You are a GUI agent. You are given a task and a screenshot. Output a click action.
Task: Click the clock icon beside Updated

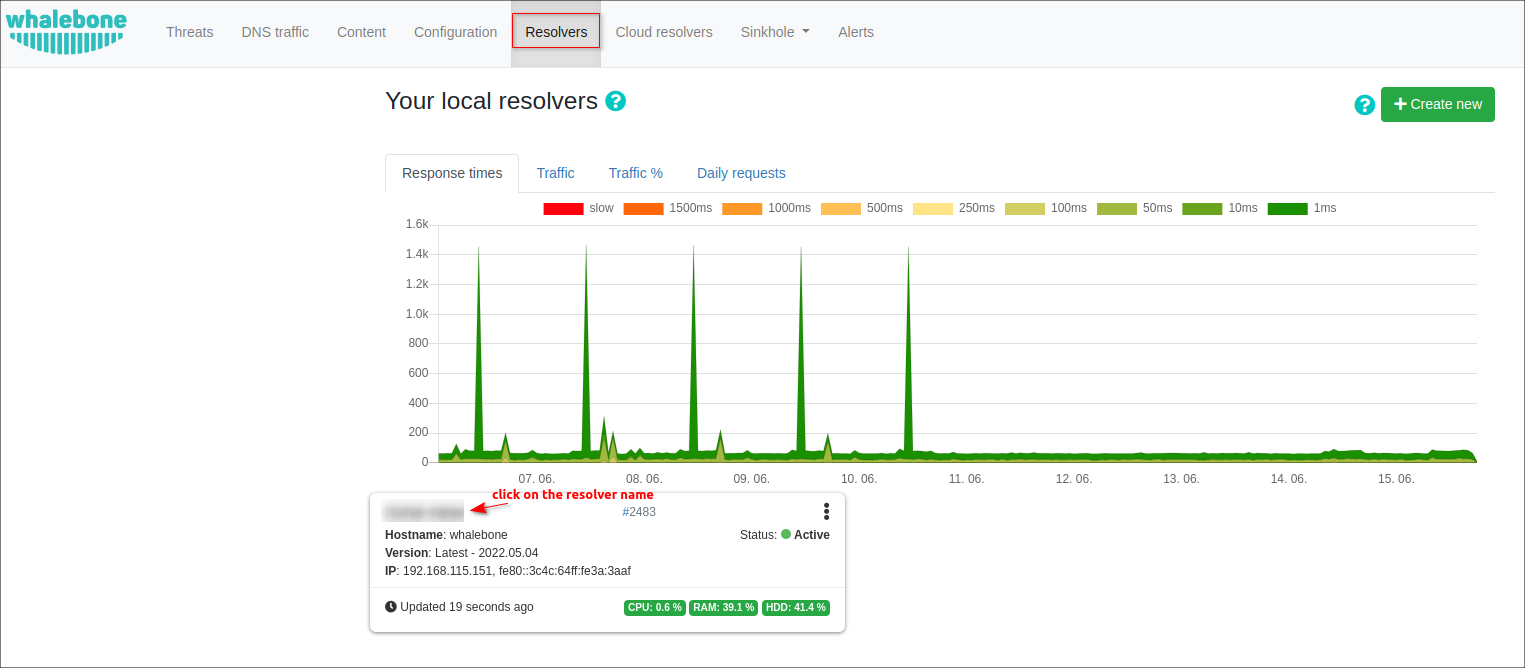point(391,607)
